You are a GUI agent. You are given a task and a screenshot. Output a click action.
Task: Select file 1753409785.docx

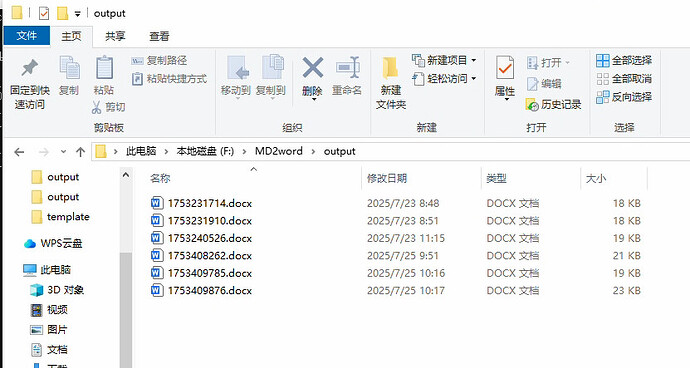(210, 273)
